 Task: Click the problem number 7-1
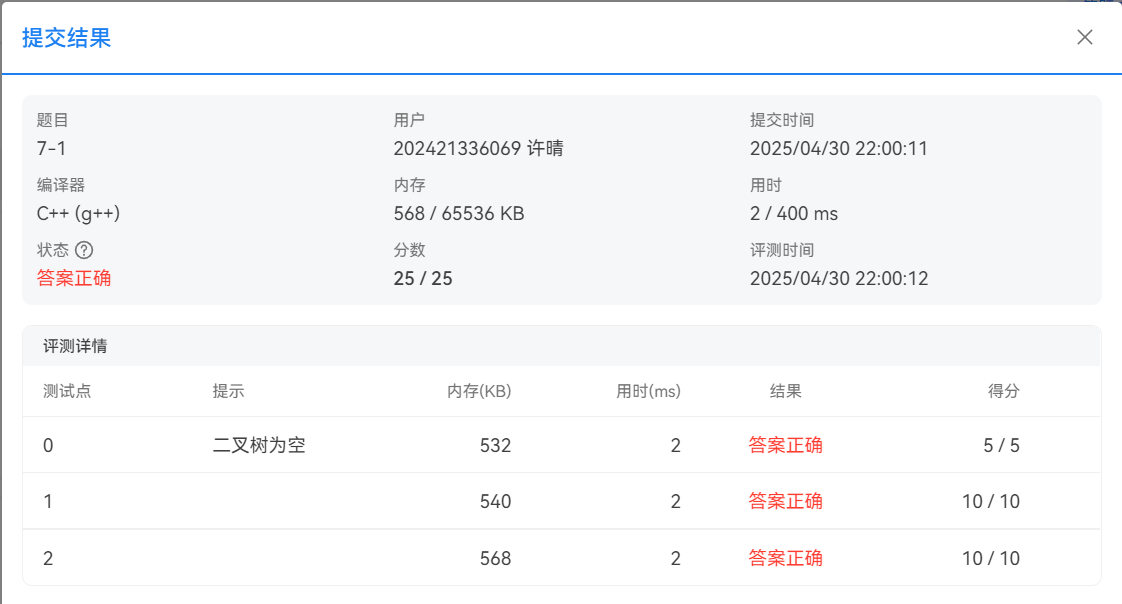[x=51, y=149]
